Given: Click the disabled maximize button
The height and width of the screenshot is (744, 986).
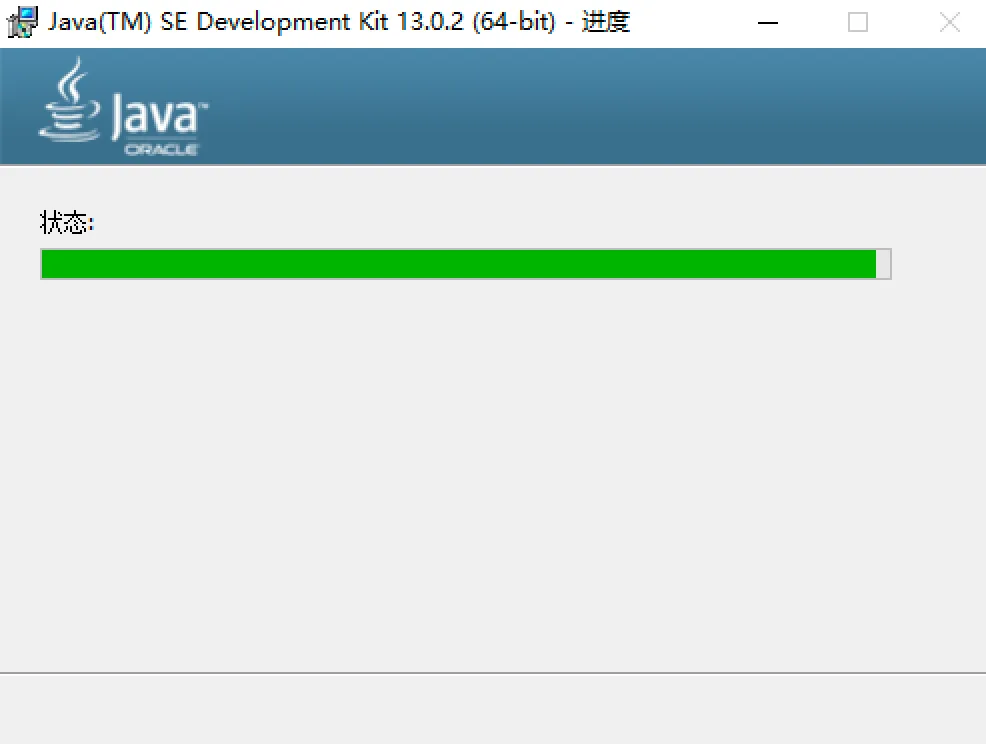Looking at the screenshot, I should tap(858, 23).
